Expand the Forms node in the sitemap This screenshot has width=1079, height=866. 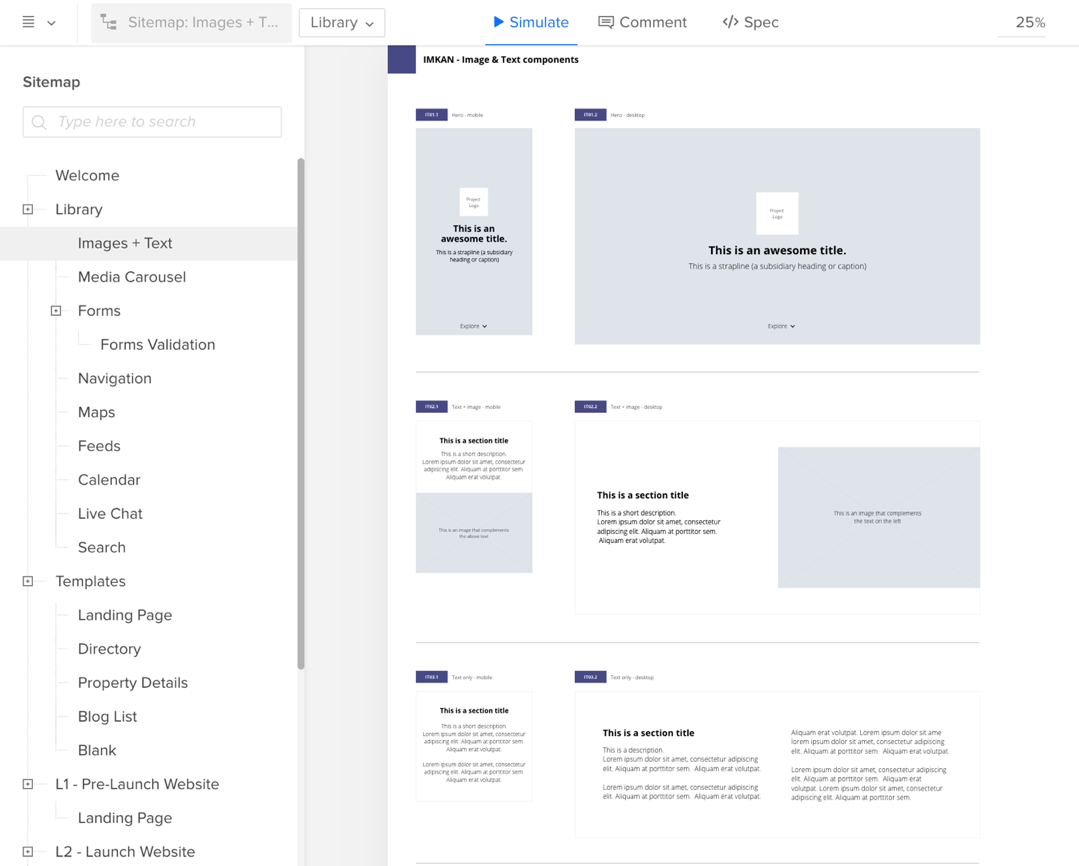tap(56, 310)
